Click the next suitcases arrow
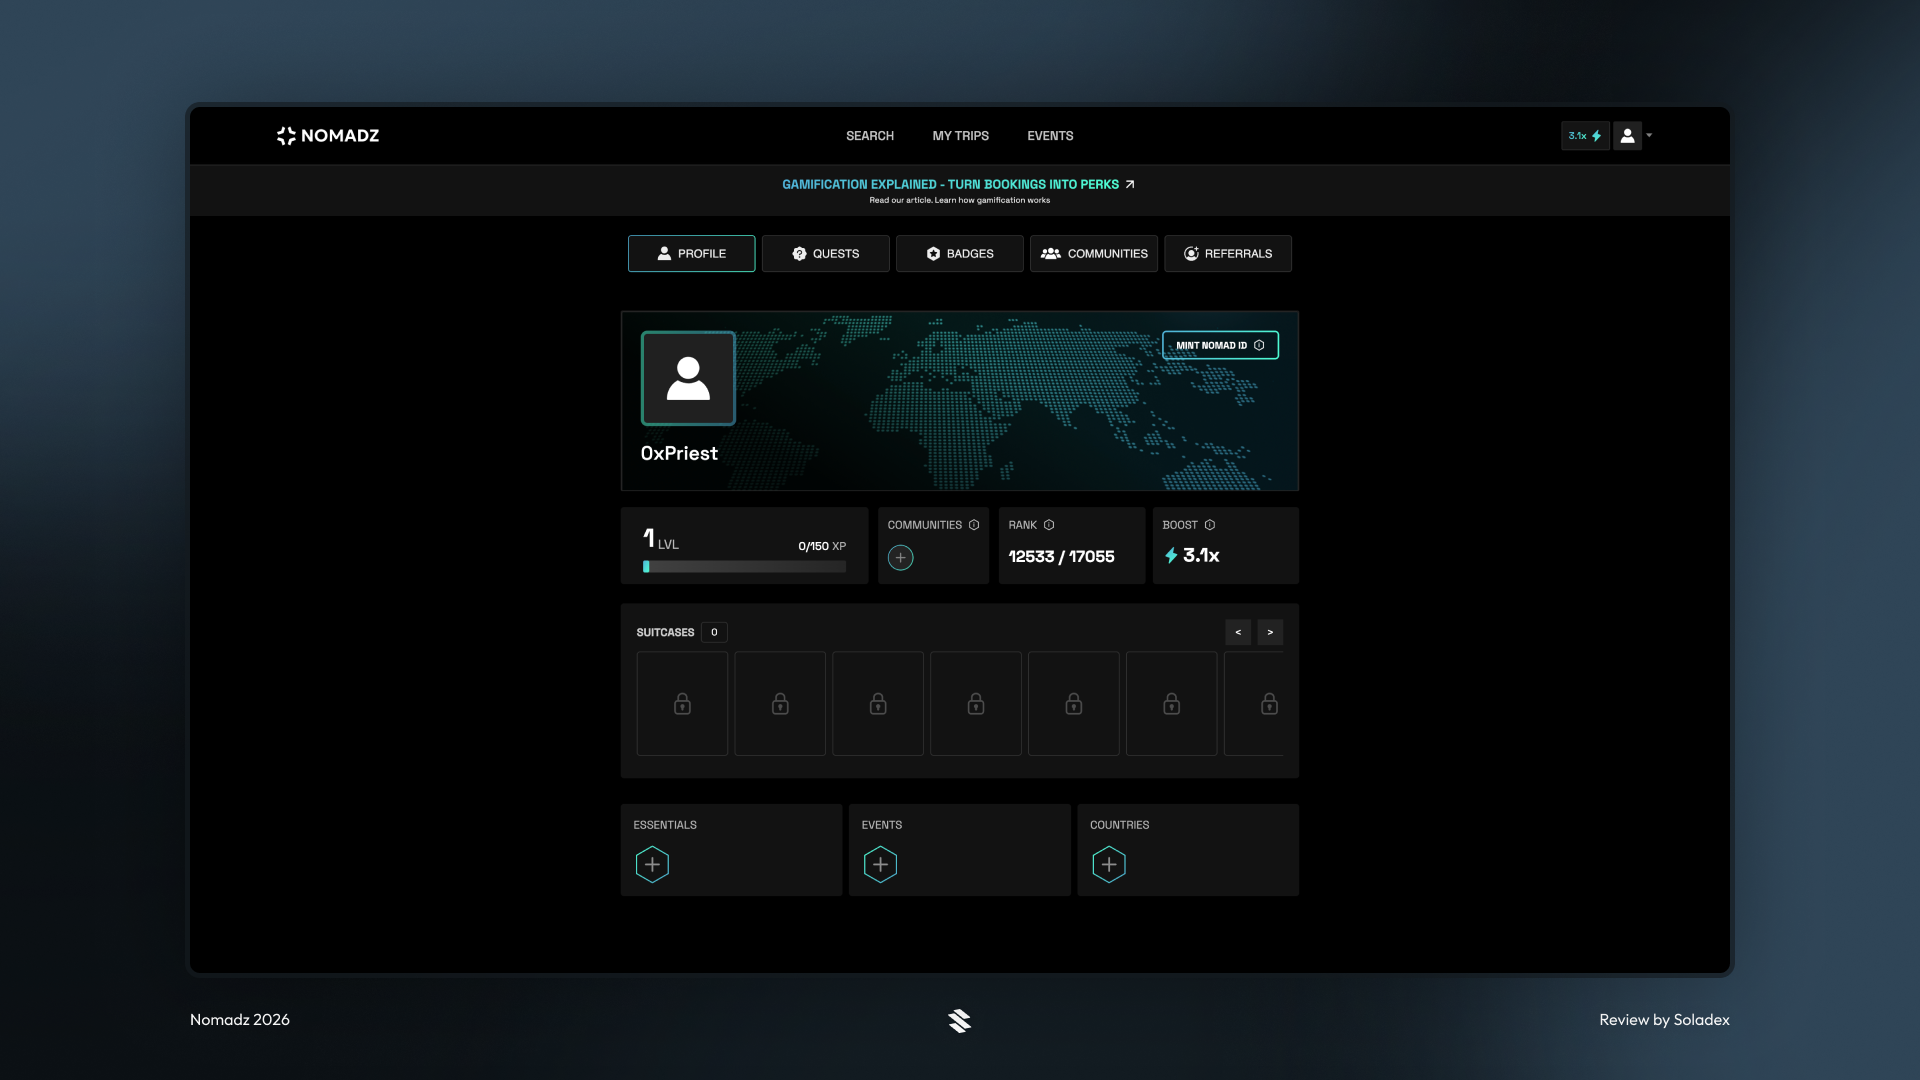The image size is (1920, 1080). point(1269,632)
